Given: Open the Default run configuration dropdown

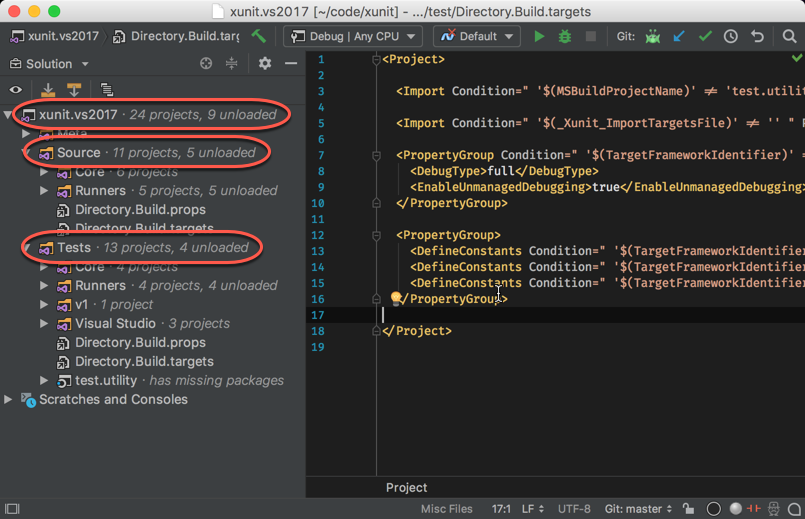Looking at the screenshot, I should (x=476, y=36).
